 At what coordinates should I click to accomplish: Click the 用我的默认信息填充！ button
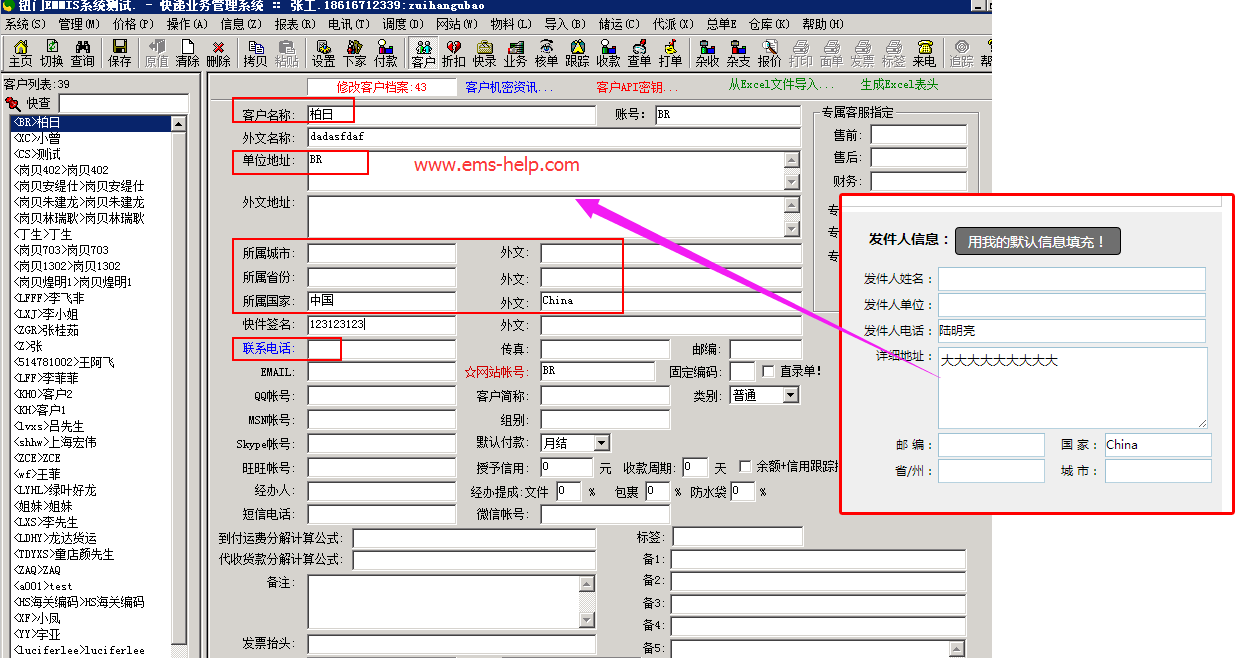1038,241
